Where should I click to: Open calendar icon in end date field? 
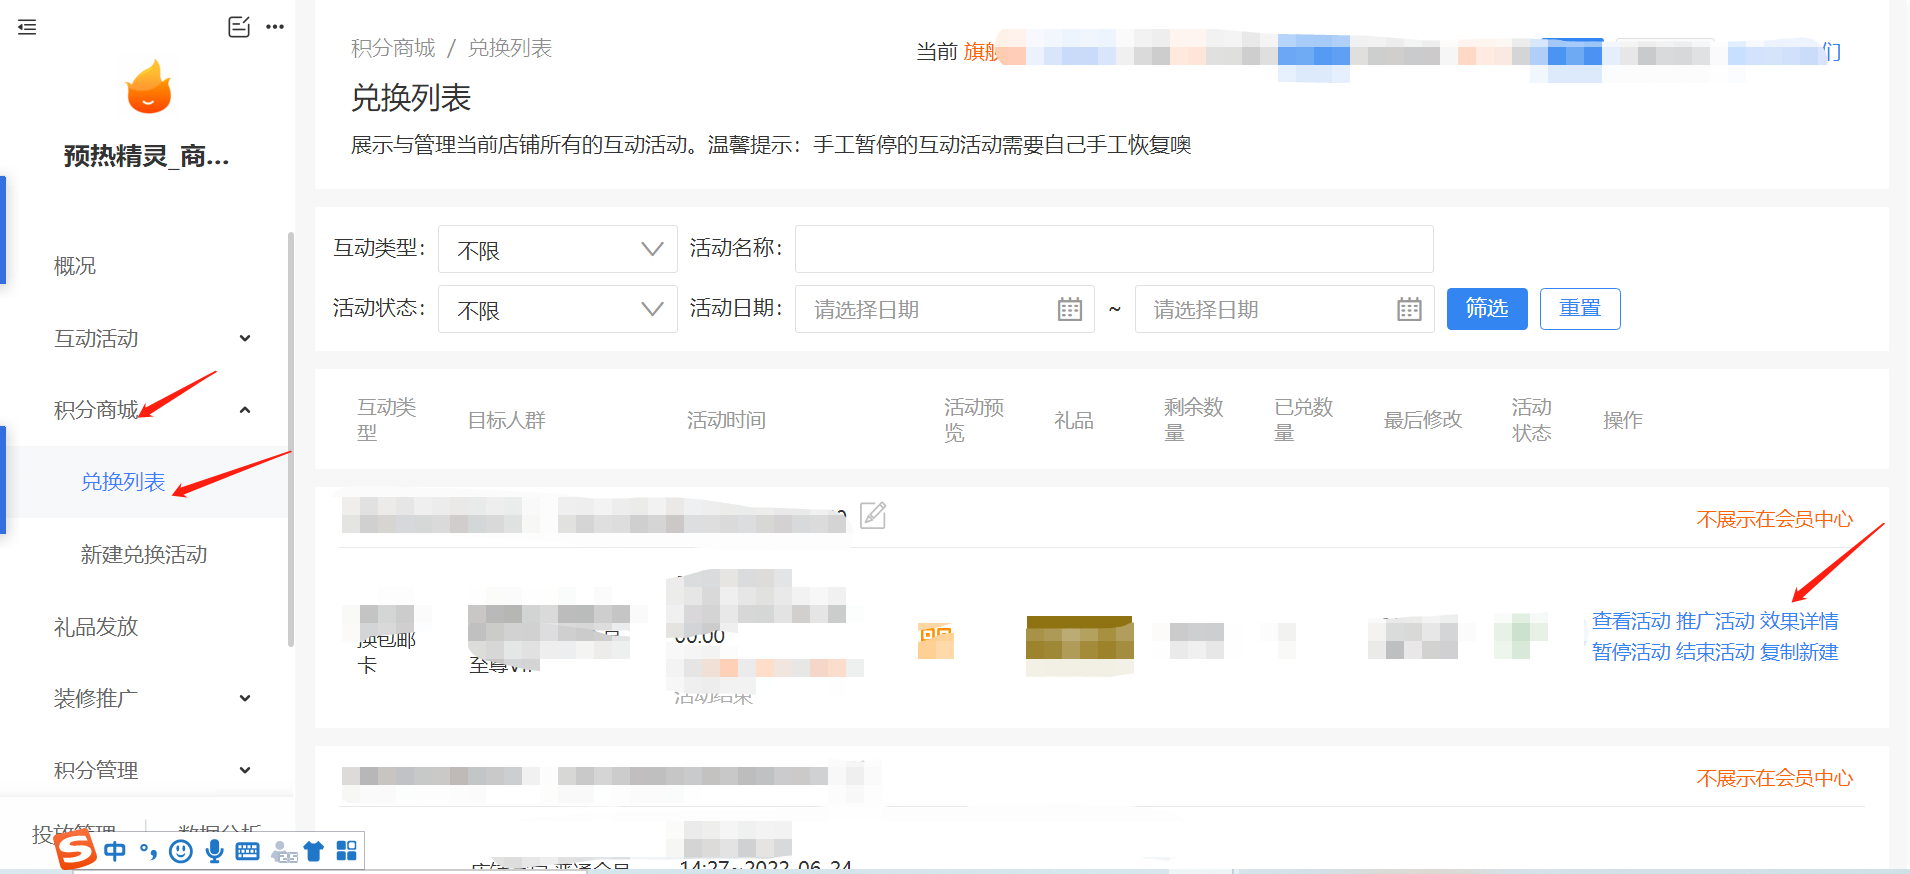pyautogui.click(x=1409, y=309)
